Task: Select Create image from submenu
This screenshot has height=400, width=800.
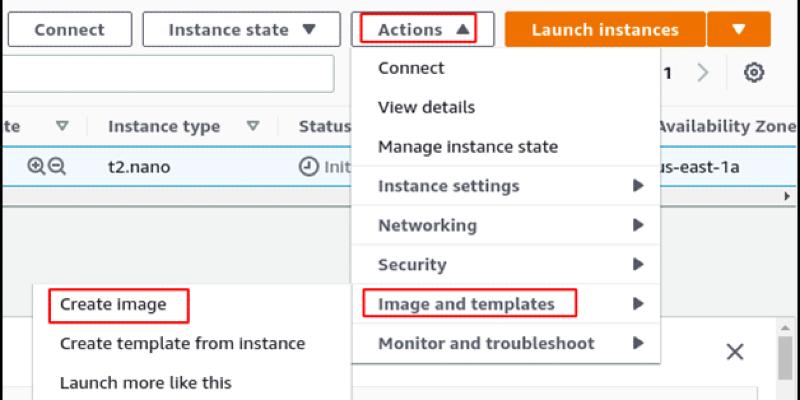Action: click(x=113, y=303)
